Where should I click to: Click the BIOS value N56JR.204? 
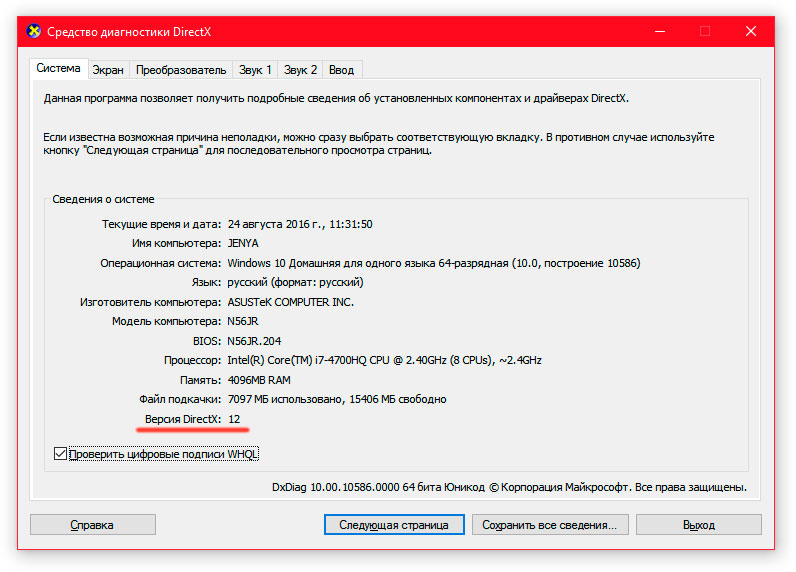254,341
